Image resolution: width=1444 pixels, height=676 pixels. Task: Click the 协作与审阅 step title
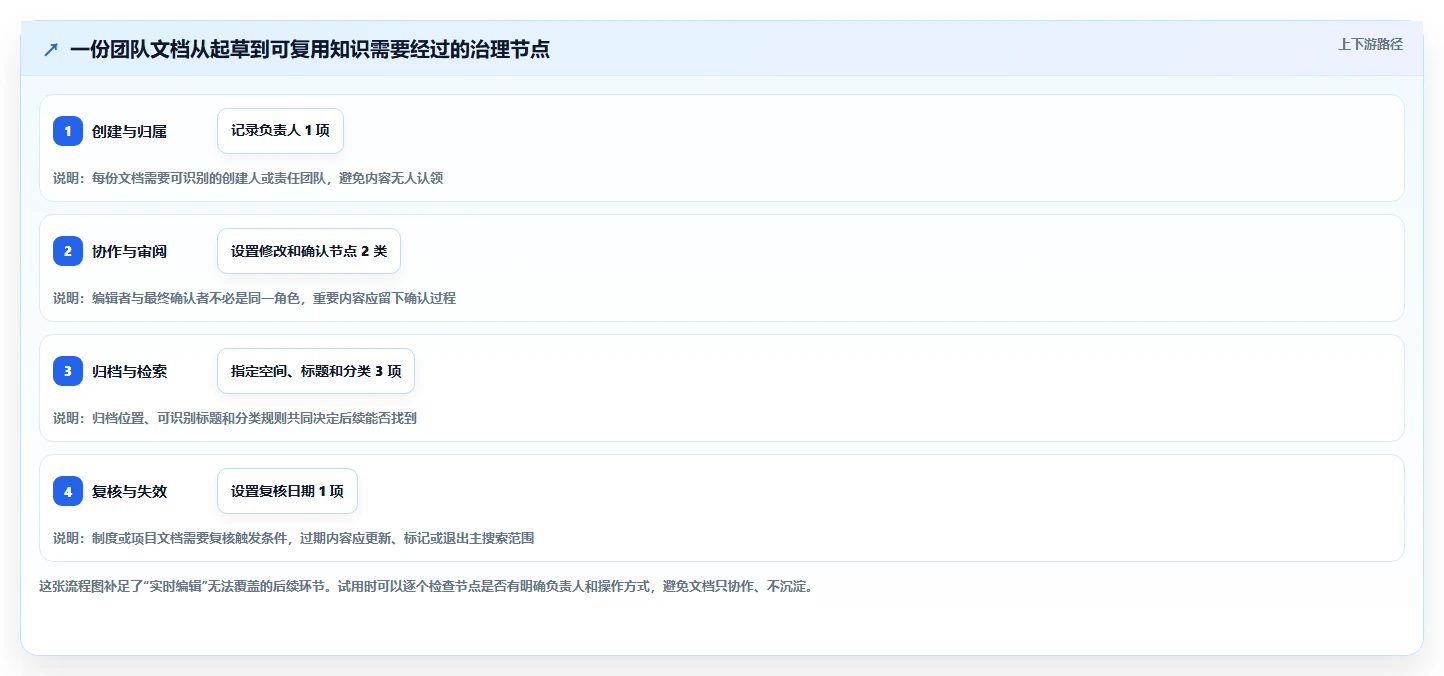point(129,251)
